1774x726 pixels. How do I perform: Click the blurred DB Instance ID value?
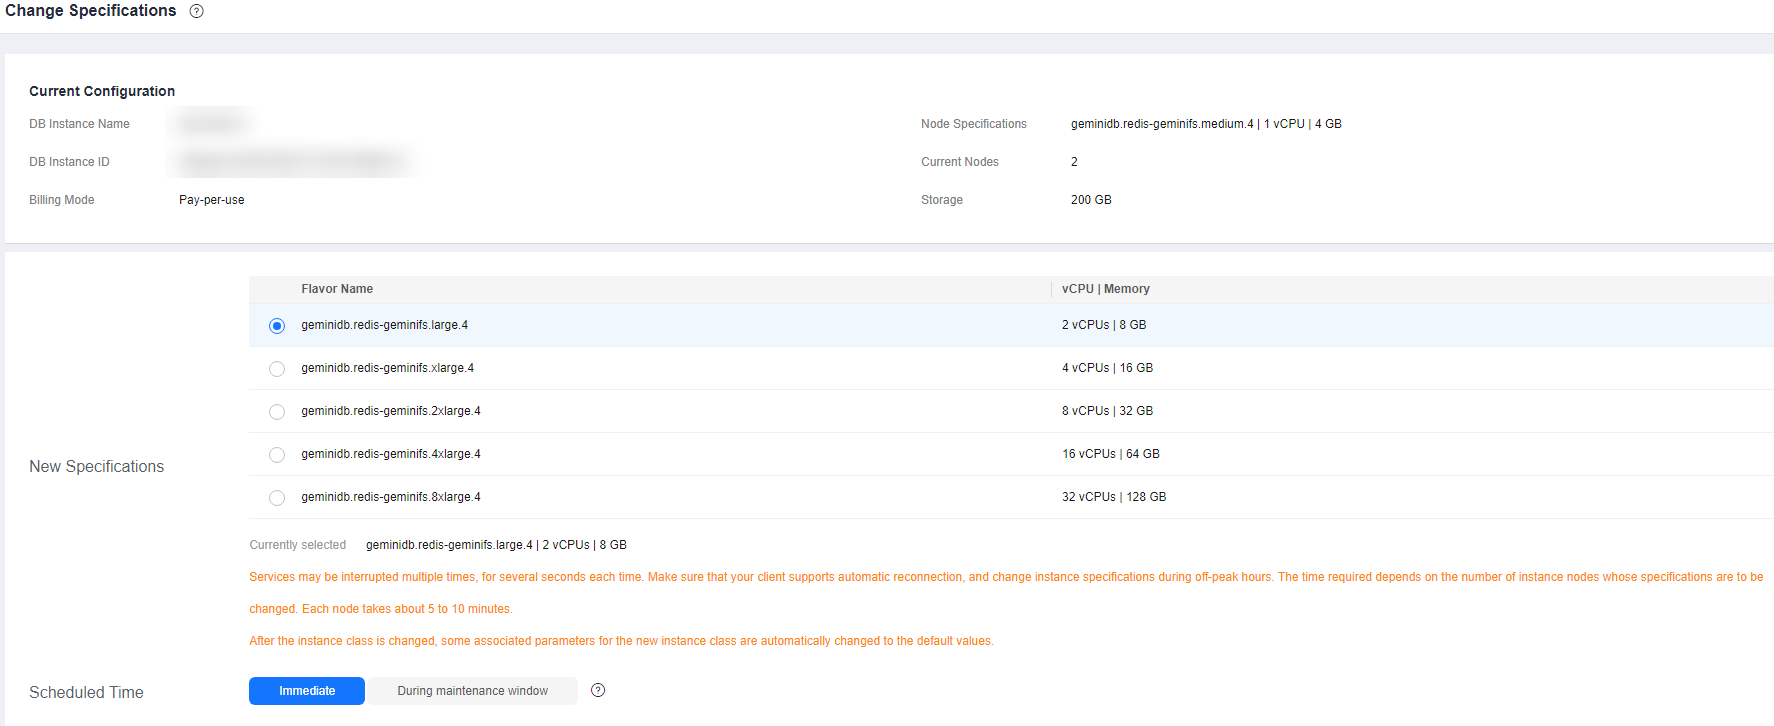coord(294,161)
